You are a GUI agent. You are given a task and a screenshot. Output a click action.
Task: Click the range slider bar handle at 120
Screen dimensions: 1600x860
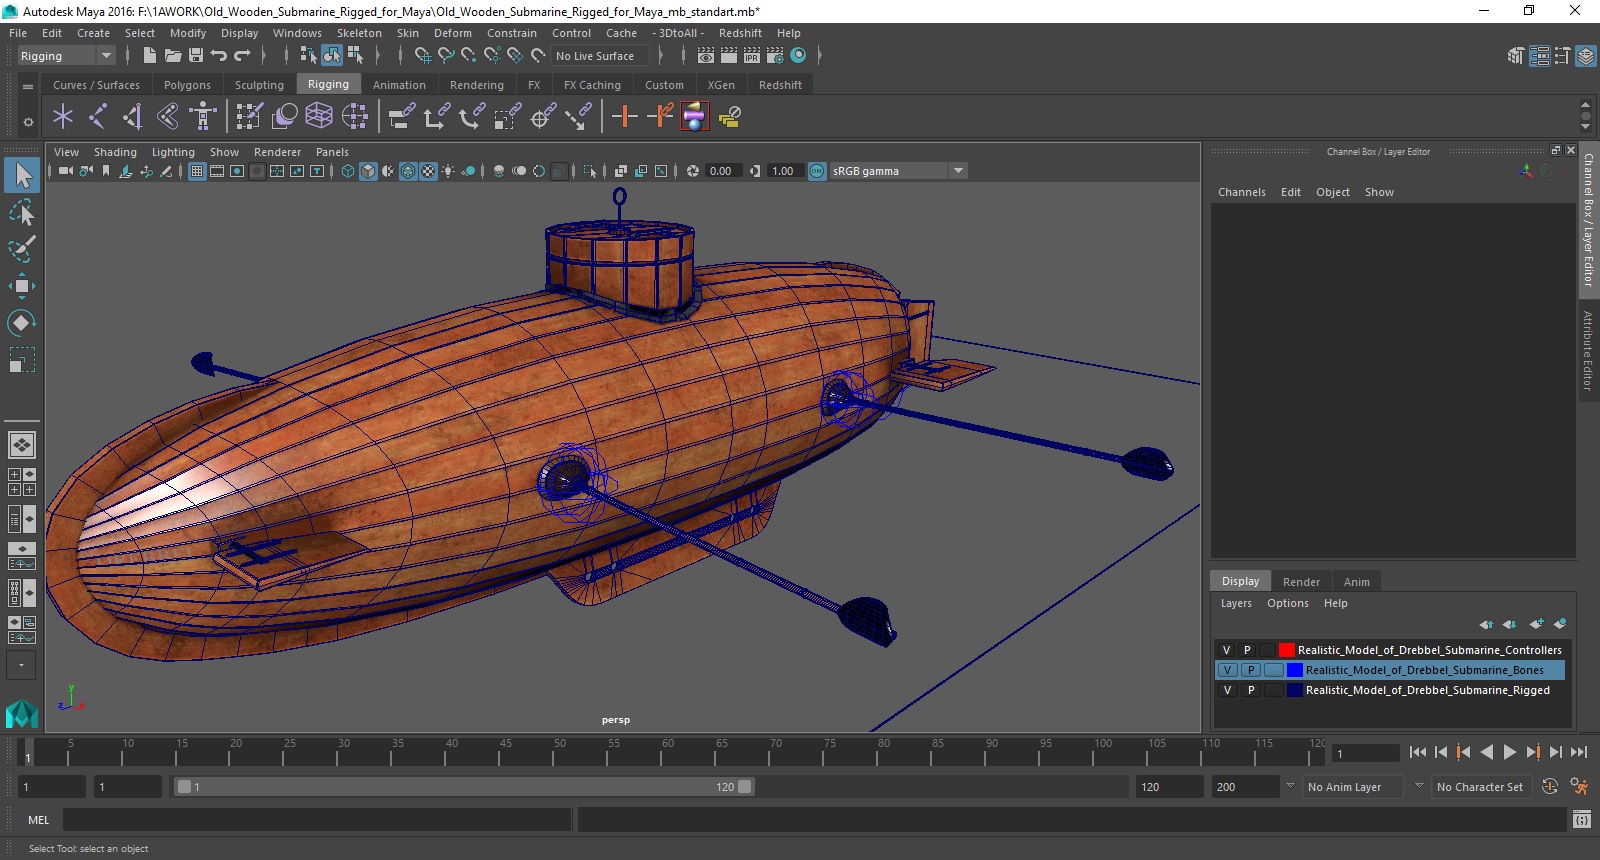click(745, 787)
